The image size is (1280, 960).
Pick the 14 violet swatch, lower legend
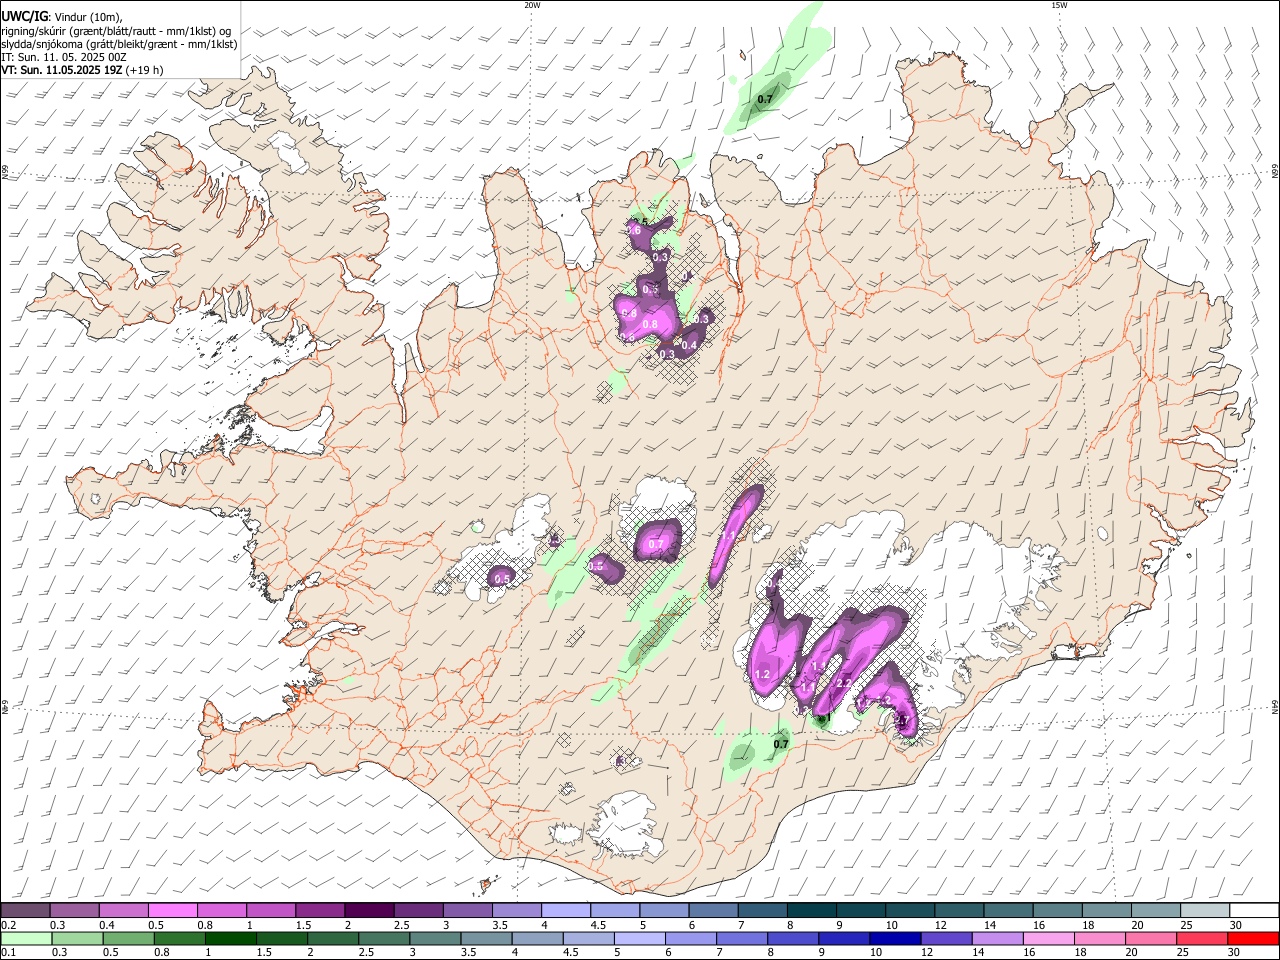998,939
